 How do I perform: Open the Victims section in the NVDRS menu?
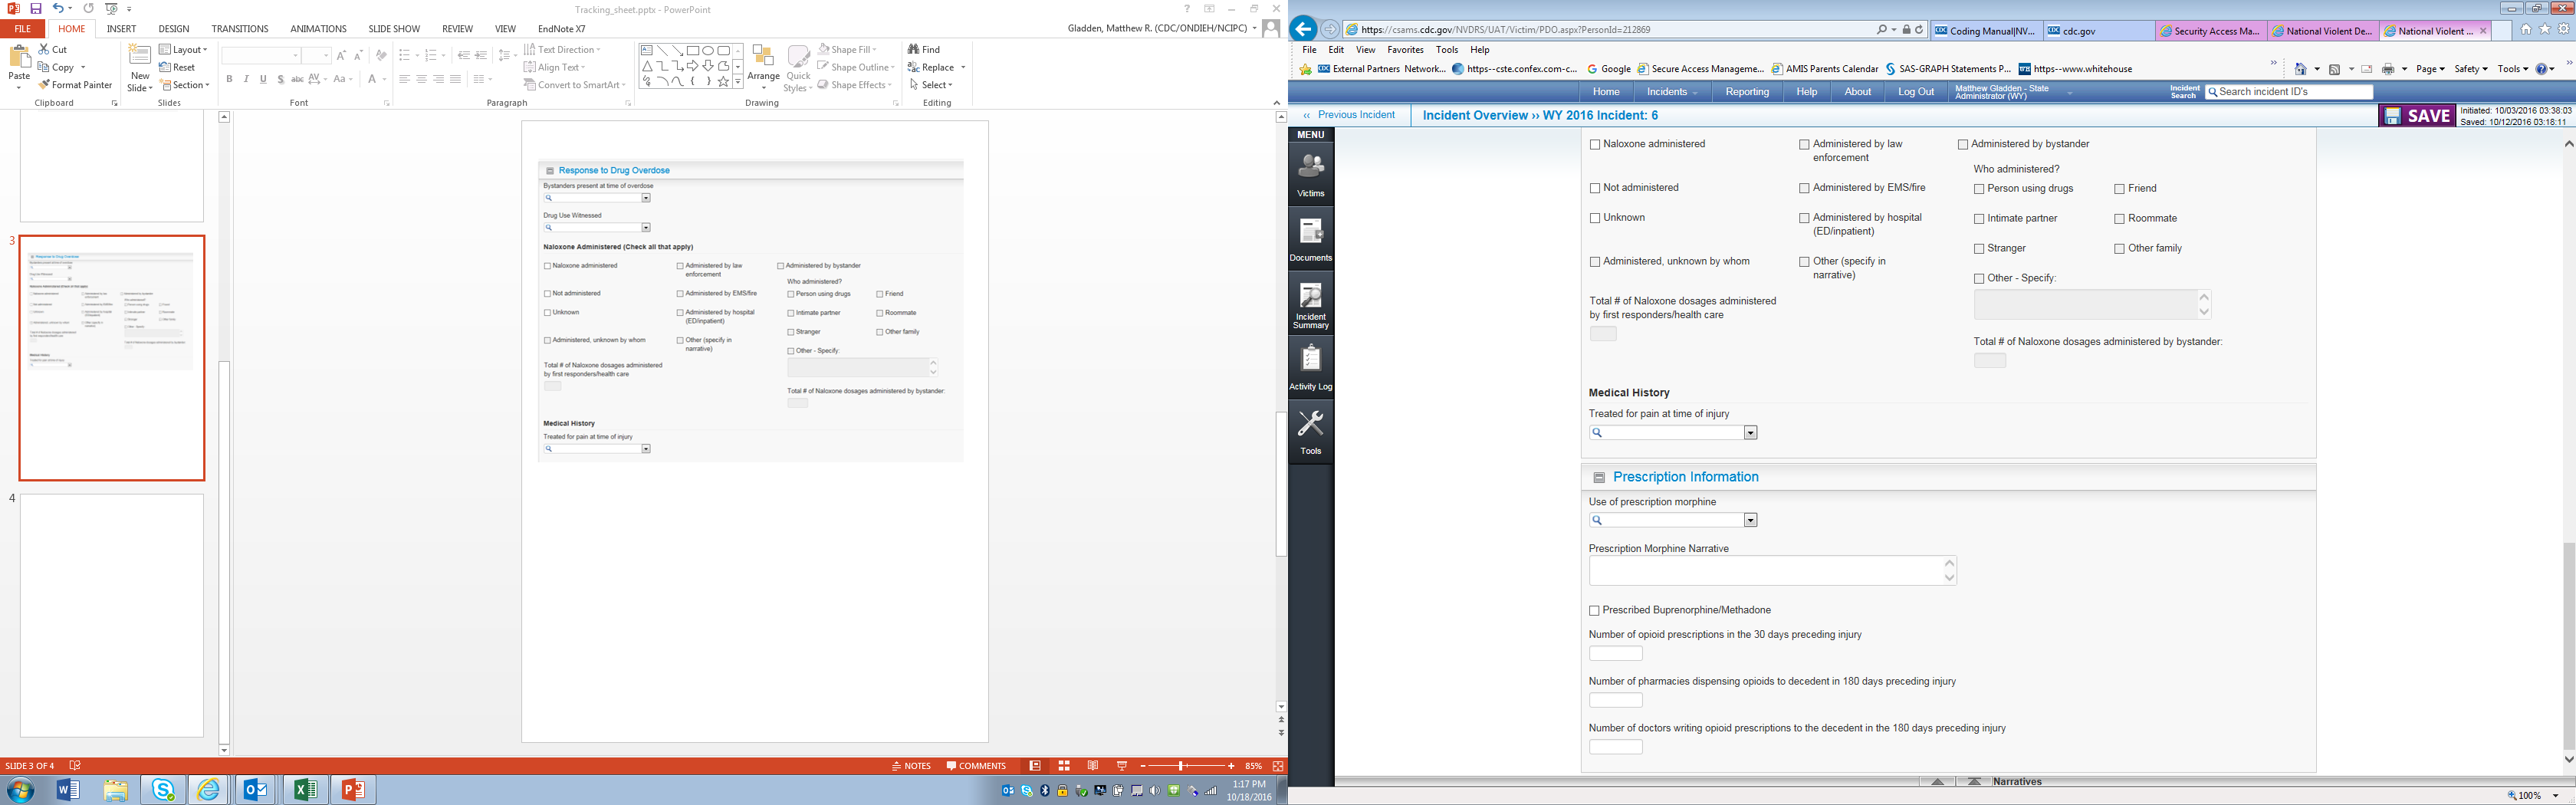tap(1310, 174)
